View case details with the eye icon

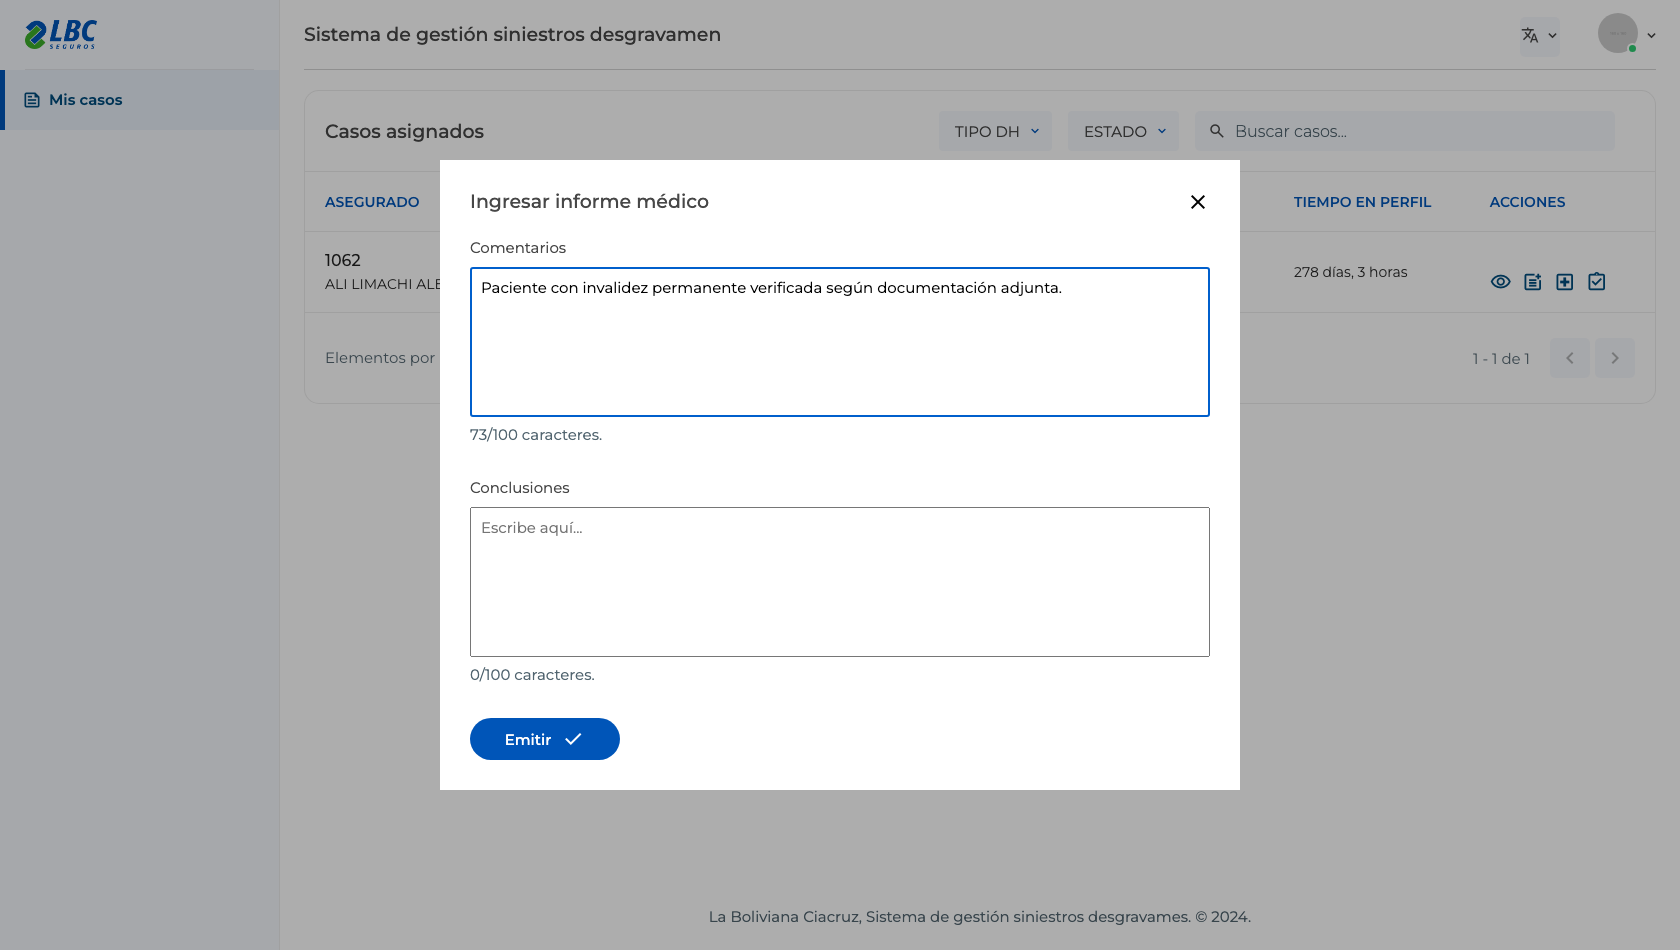(x=1501, y=282)
